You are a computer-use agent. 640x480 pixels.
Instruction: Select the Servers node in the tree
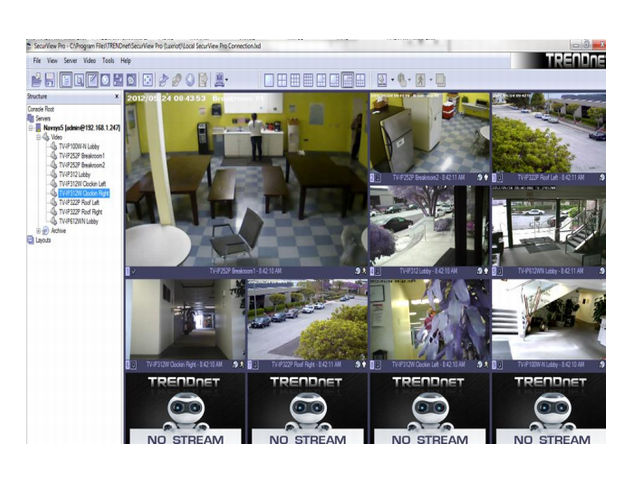coord(43,118)
